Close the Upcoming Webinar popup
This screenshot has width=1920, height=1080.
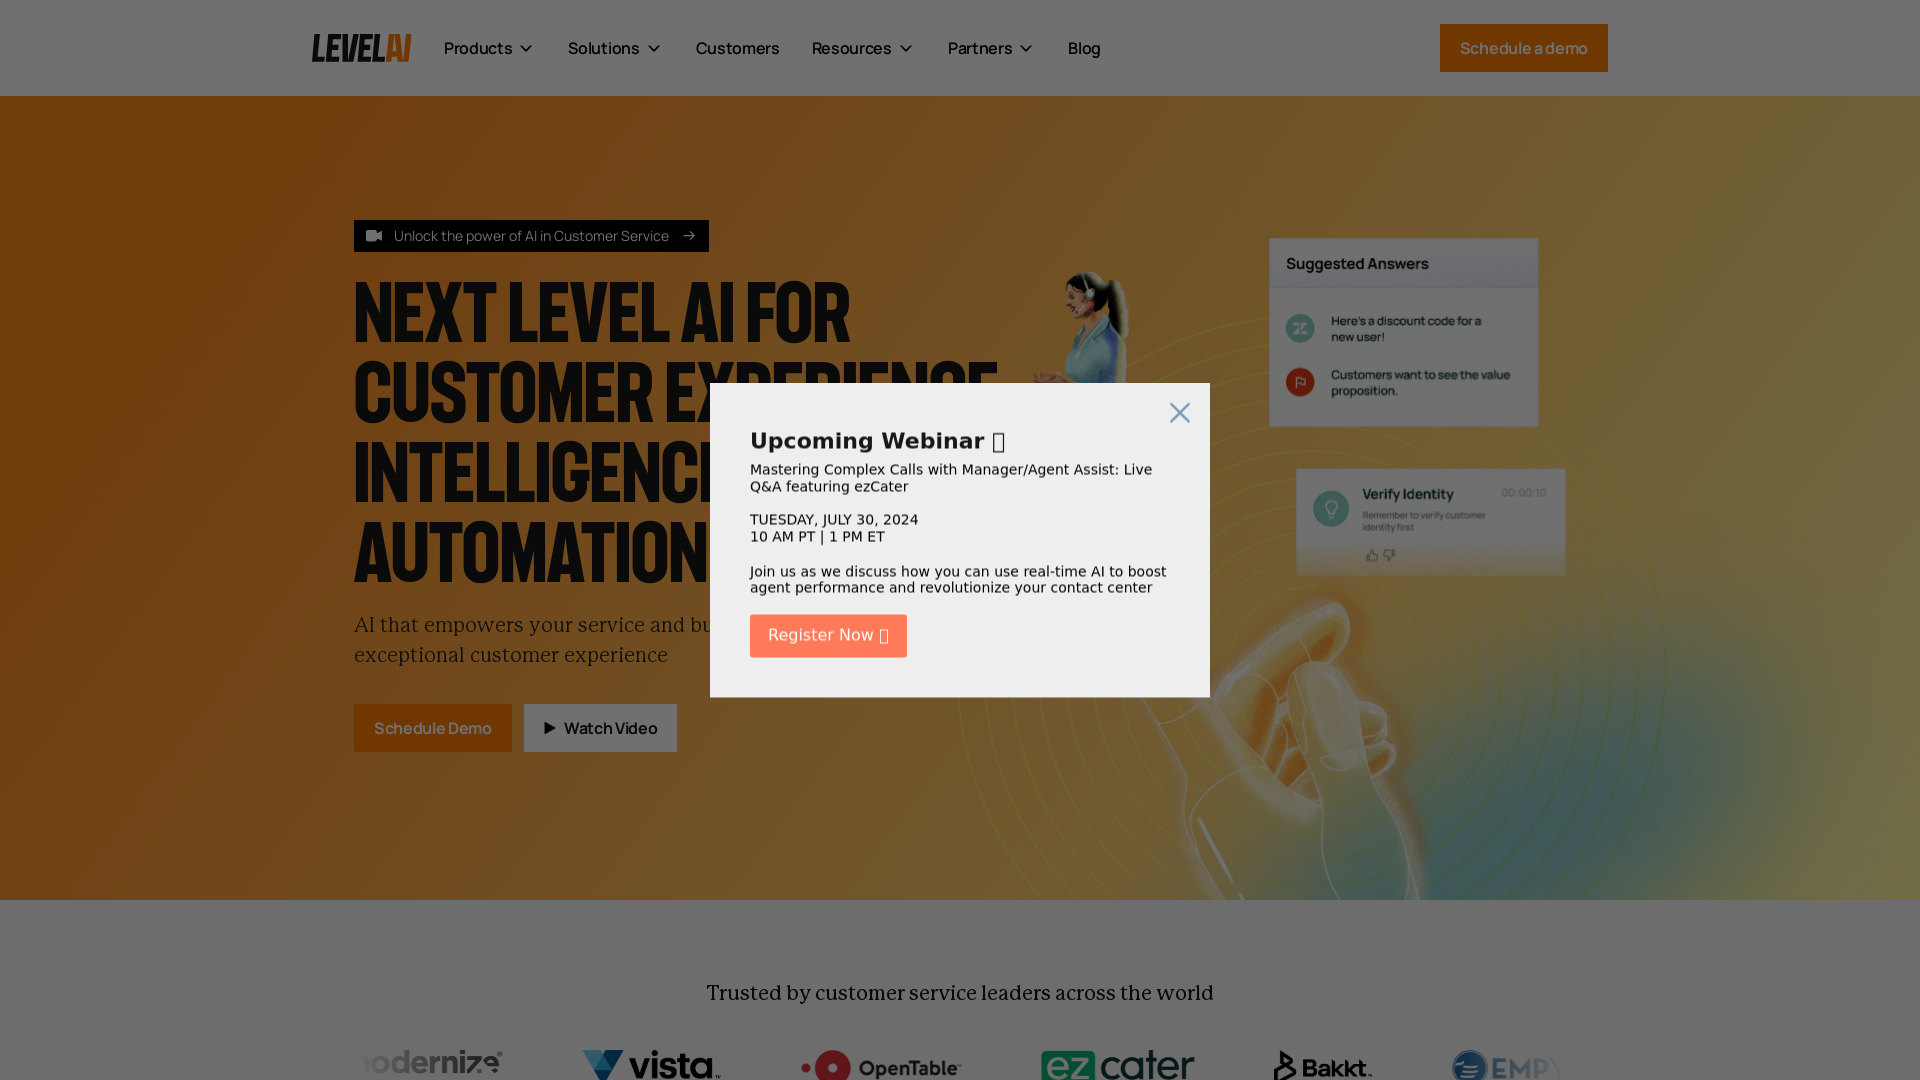[x=1180, y=413]
